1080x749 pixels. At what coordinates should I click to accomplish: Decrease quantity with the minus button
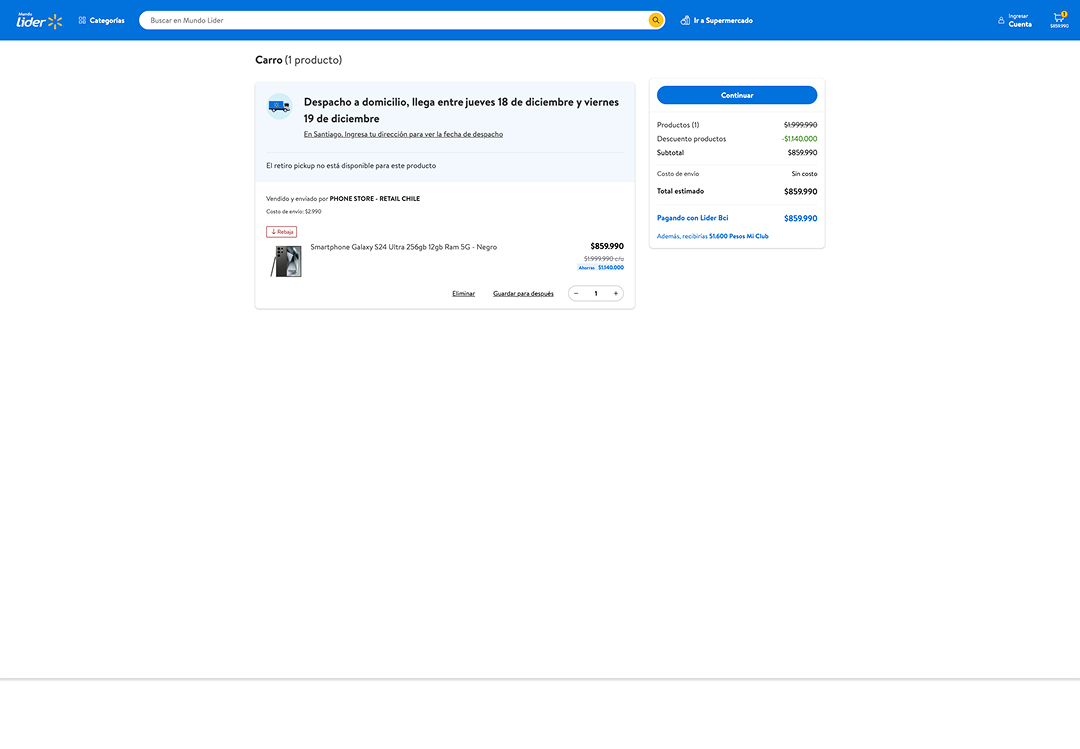(577, 294)
